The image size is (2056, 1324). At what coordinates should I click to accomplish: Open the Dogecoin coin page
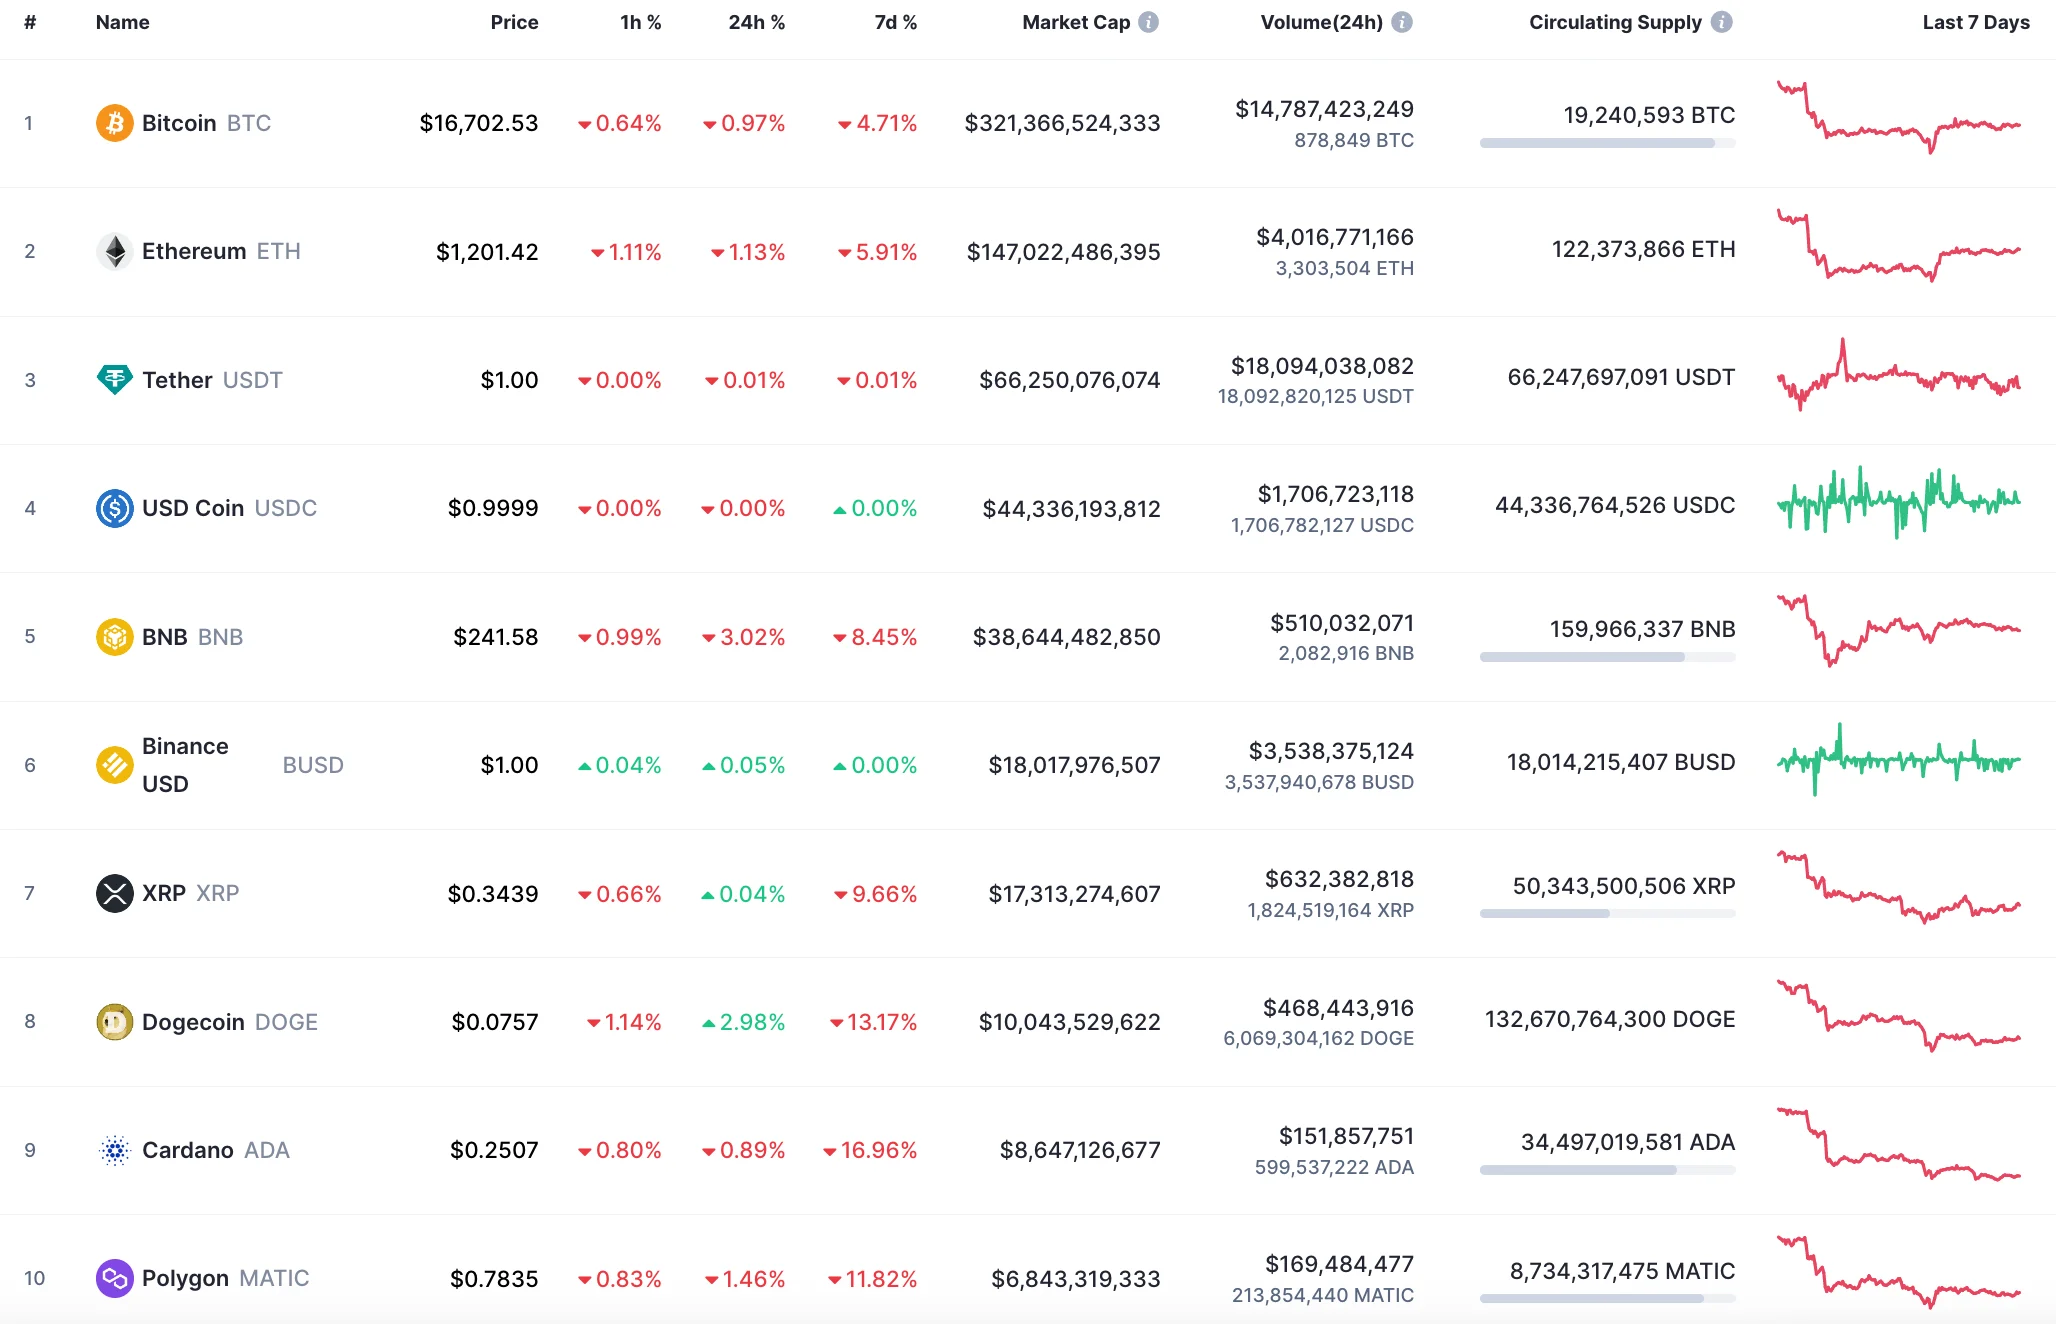tap(196, 1021)
